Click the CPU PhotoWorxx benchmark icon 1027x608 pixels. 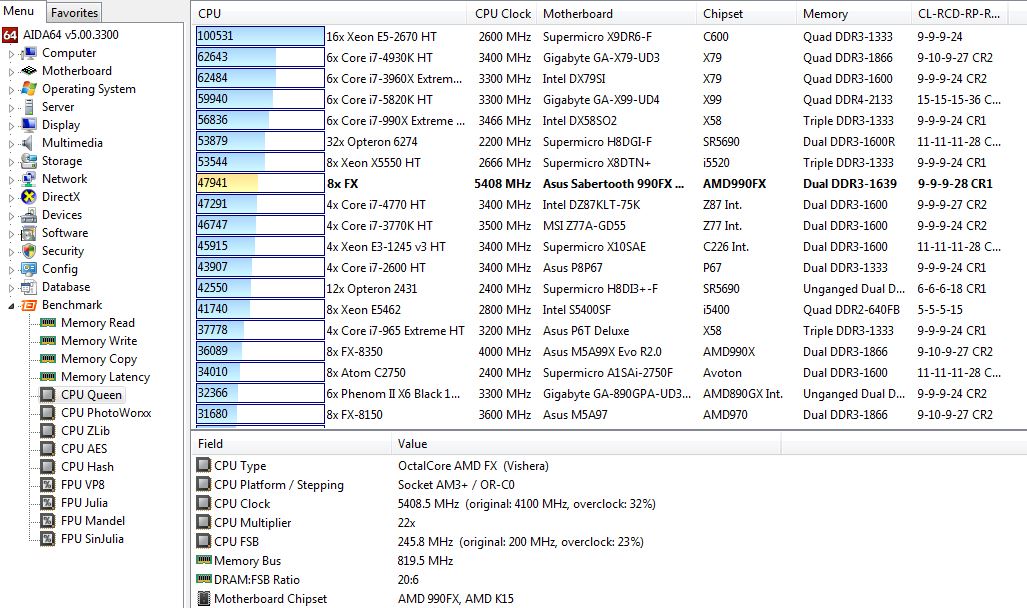(x=48, y=413)
